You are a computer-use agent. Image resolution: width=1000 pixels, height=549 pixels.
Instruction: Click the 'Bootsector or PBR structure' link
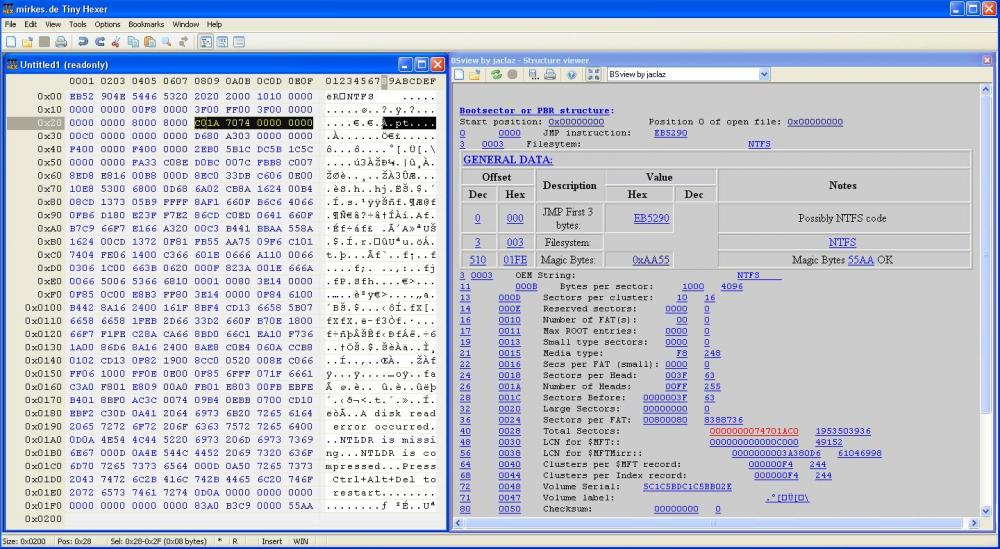535,110
